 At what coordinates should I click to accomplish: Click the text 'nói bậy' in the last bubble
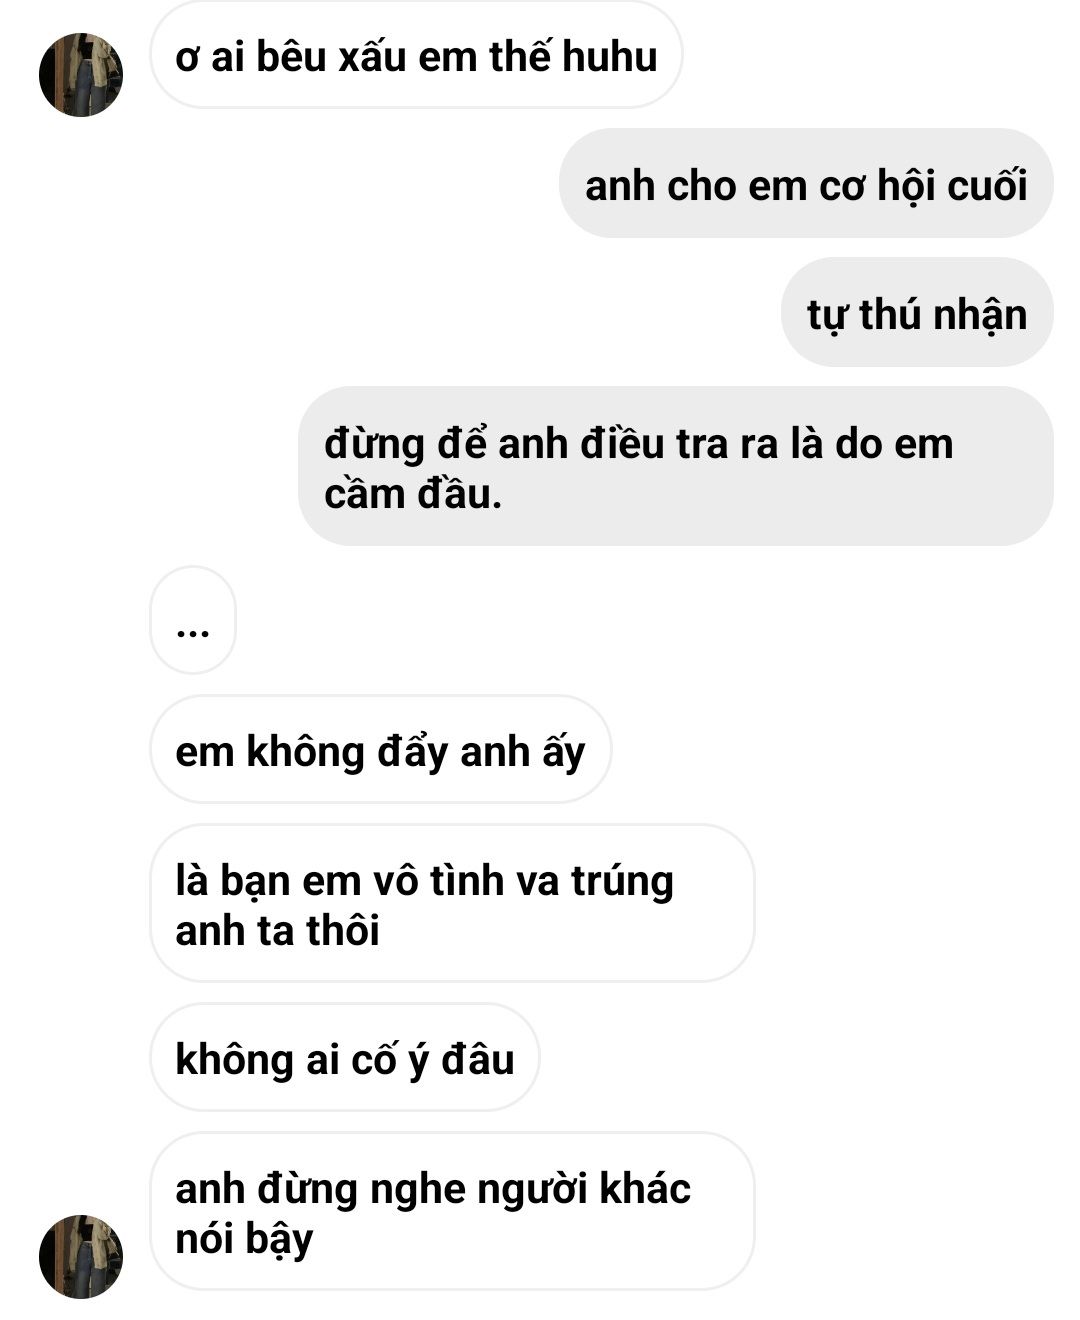pyautogui.click(x=244, y=1239)
